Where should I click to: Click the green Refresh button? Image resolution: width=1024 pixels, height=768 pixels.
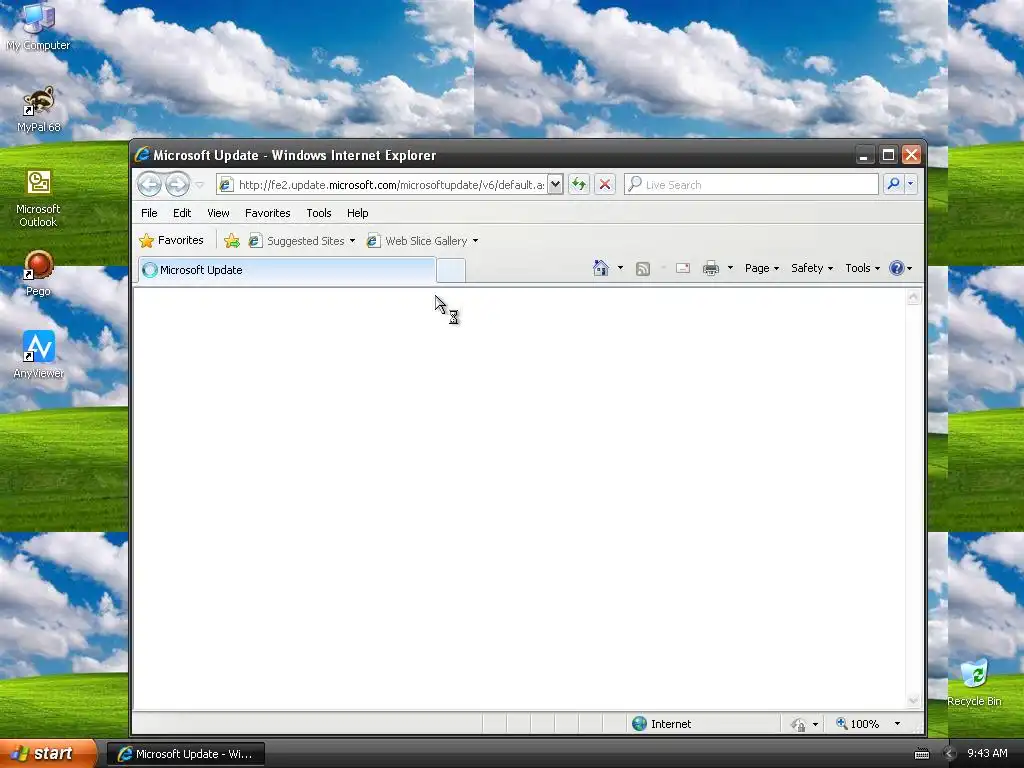(579, 185)
